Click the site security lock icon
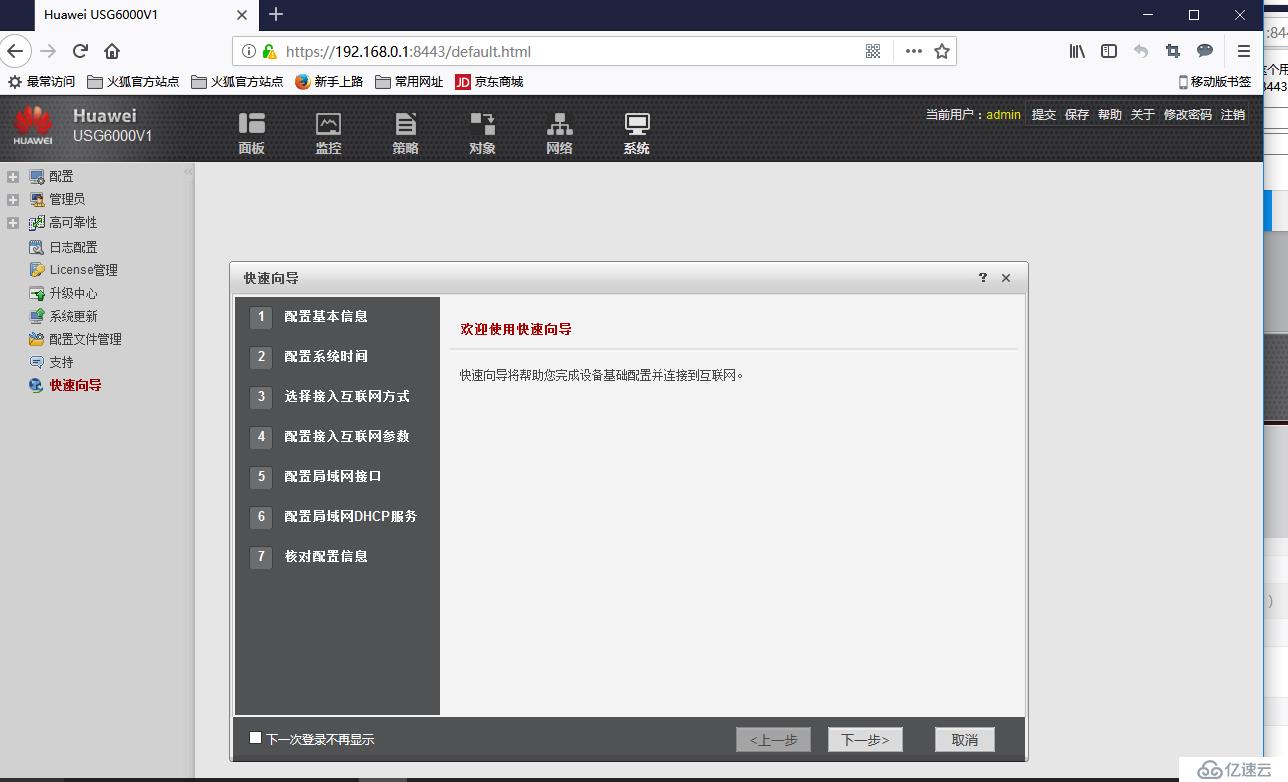This screenshot has width=1288, height=782. 269,51
